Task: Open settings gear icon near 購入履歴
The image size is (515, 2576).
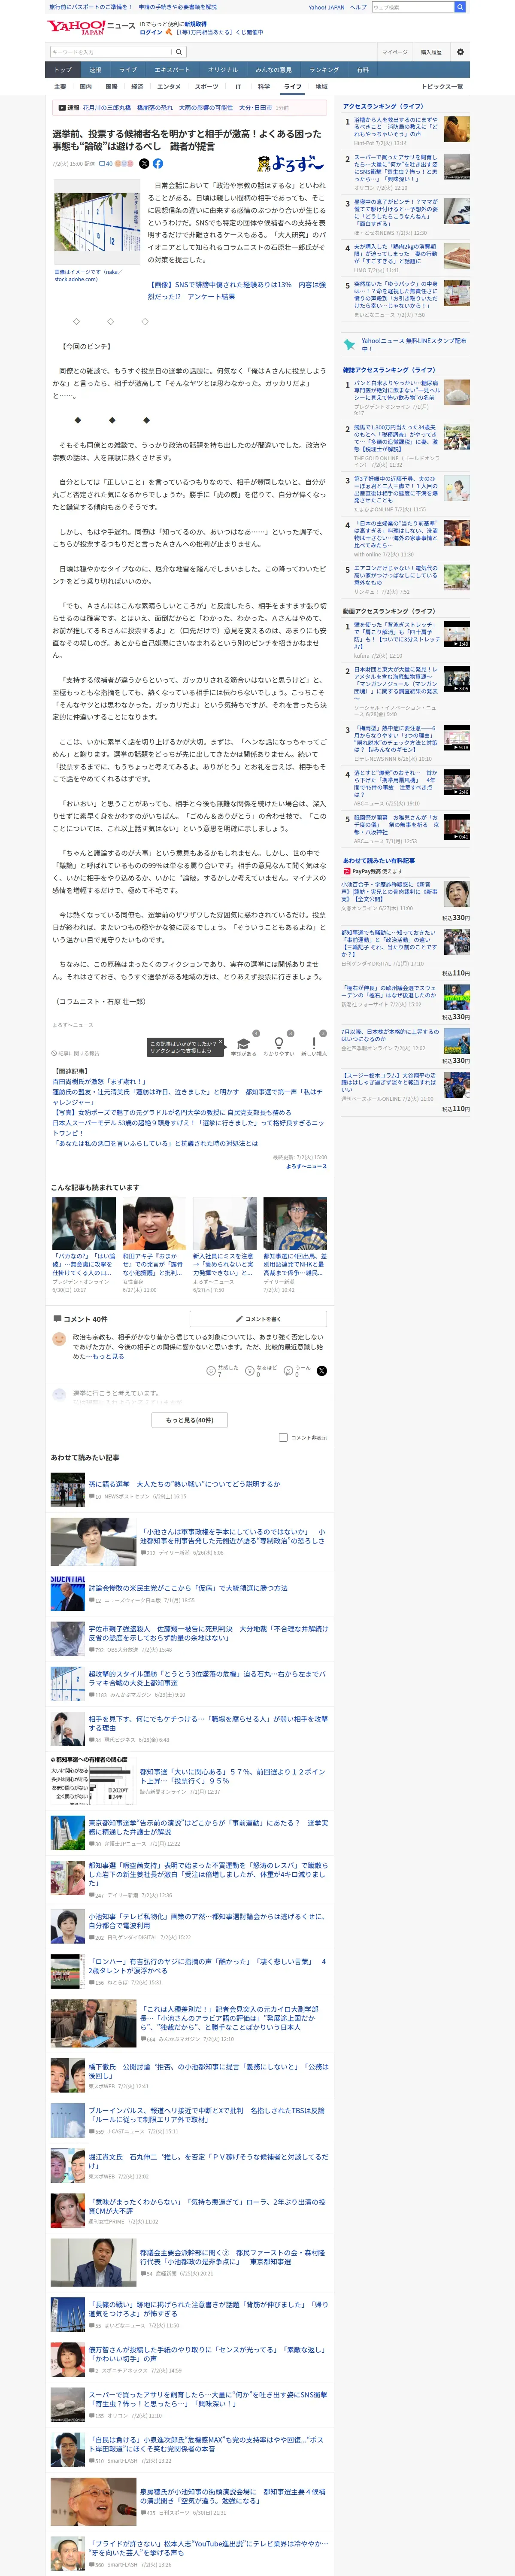Action: (460, 52)
